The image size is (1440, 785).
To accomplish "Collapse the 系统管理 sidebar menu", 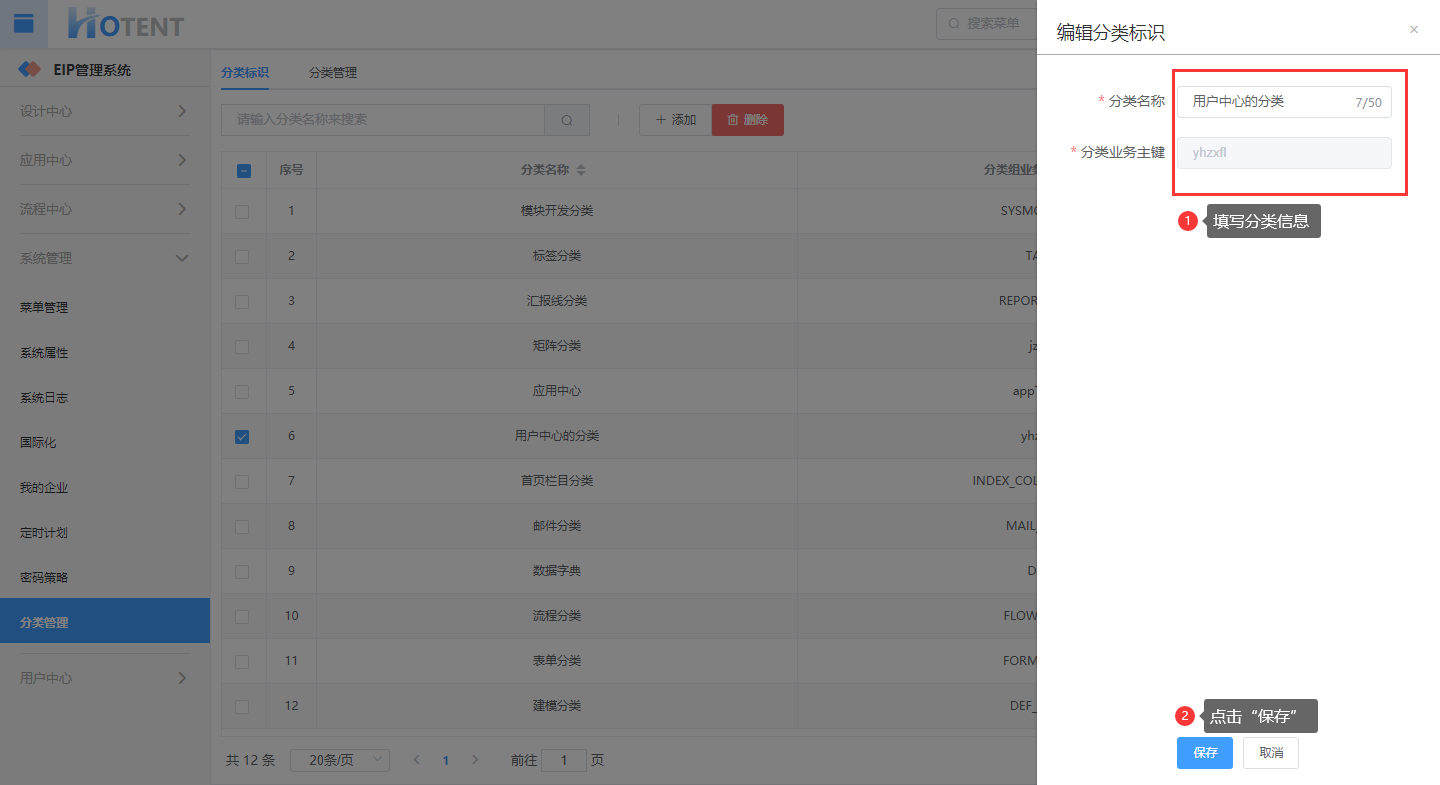I will coord(105,258).
